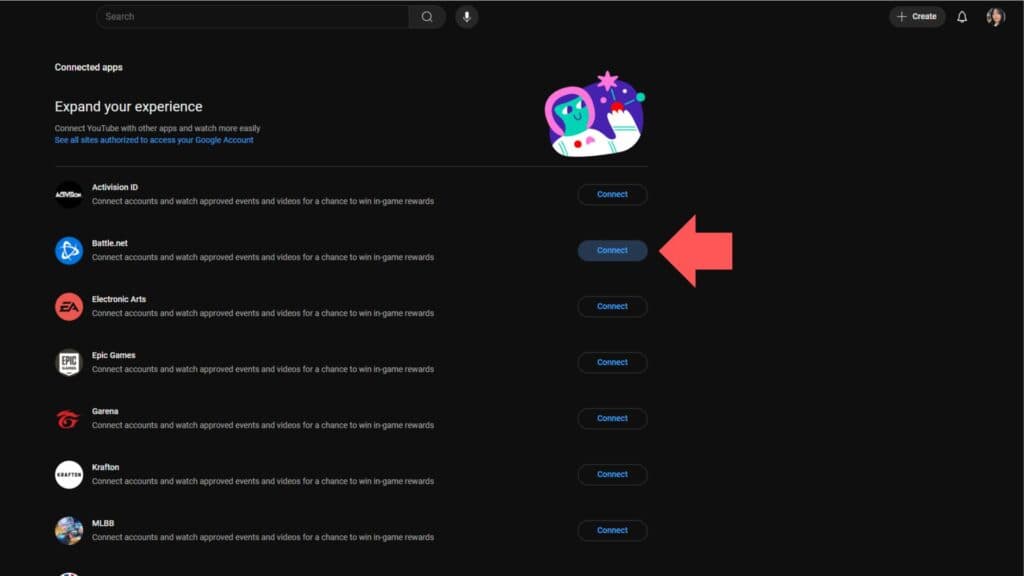Click the Battle.net logo icon
The image size is (1024, 576).
click(x=69, y=249)
